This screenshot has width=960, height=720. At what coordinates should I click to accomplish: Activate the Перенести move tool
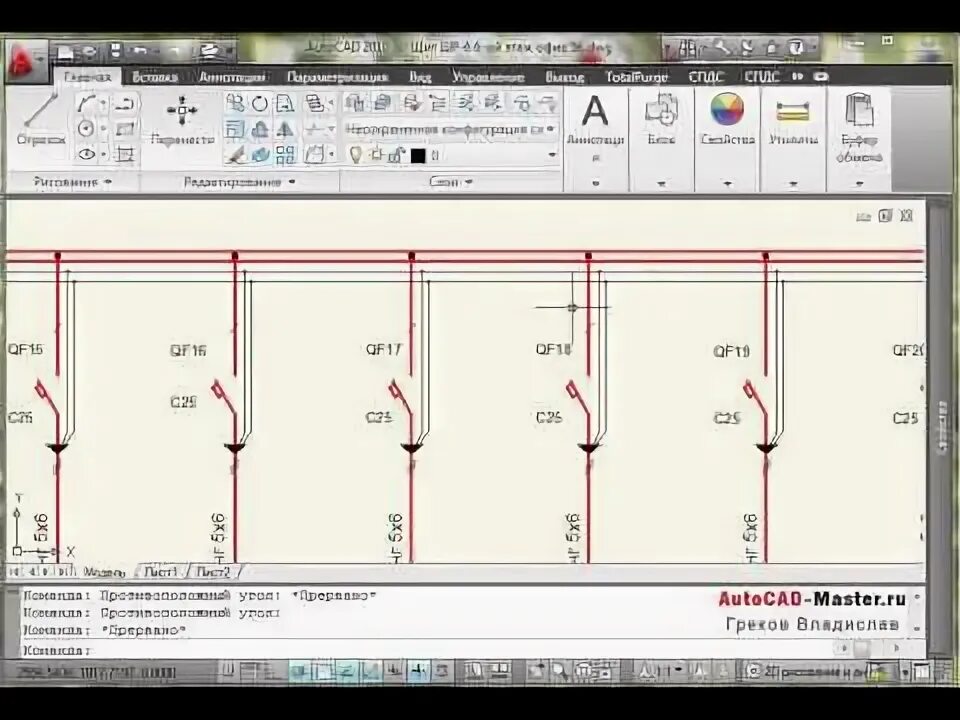tap(182, 119)
